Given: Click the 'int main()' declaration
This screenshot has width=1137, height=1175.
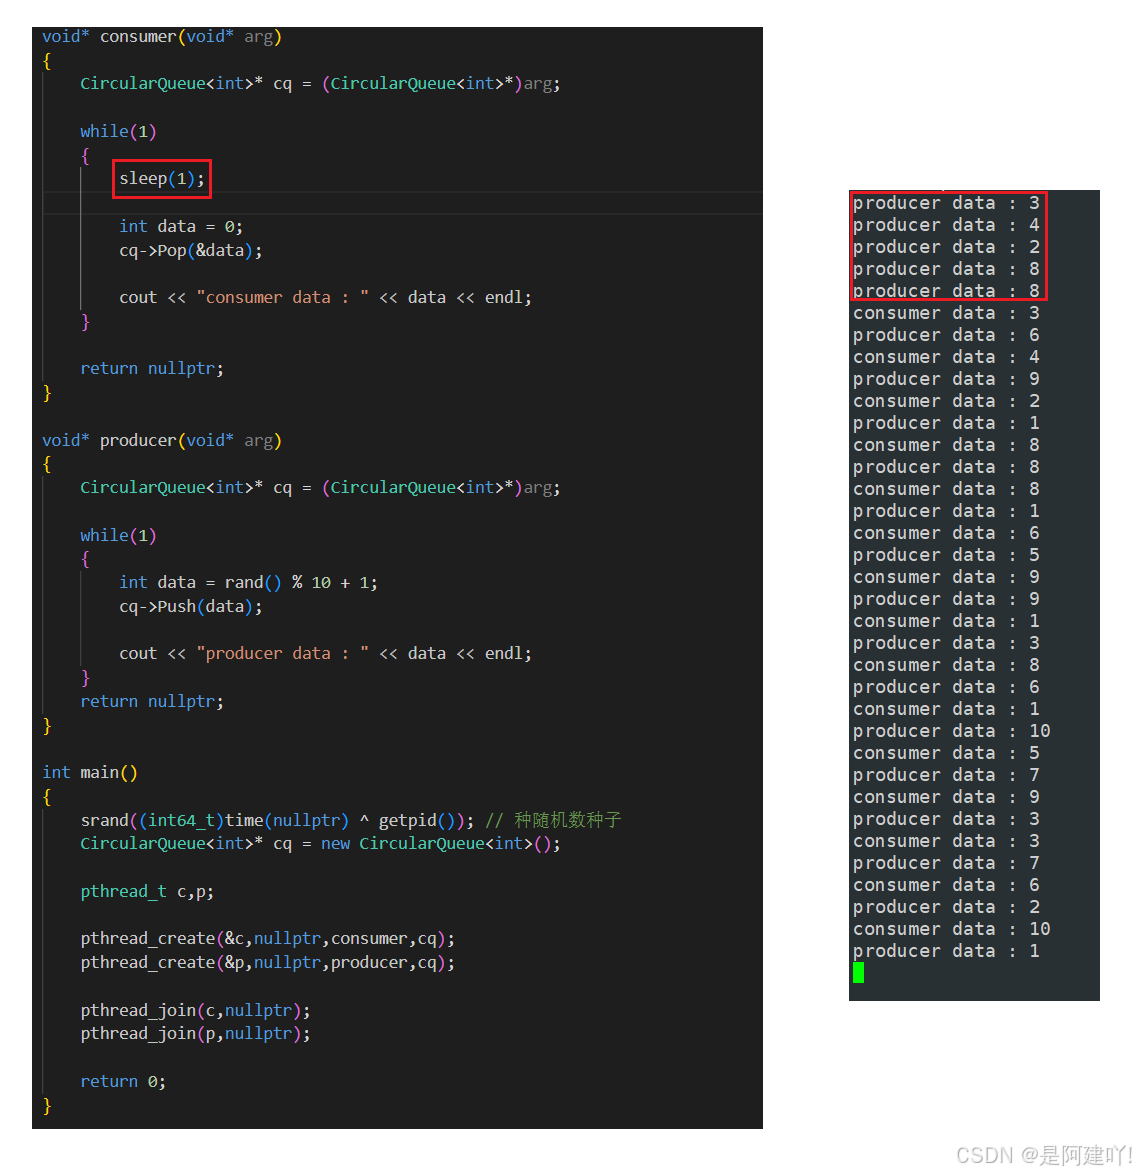Looking at the screenshot, I should 90,773.
